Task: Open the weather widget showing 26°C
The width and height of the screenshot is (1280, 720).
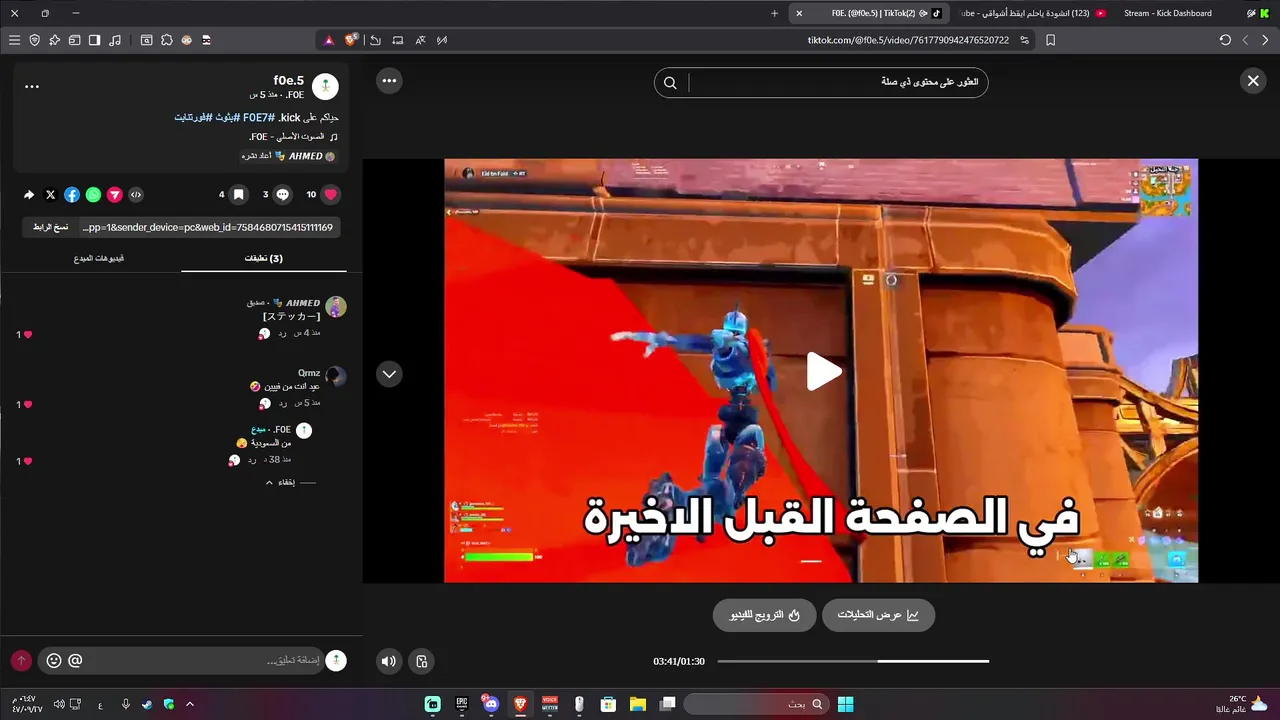Action: (1242, 704)
